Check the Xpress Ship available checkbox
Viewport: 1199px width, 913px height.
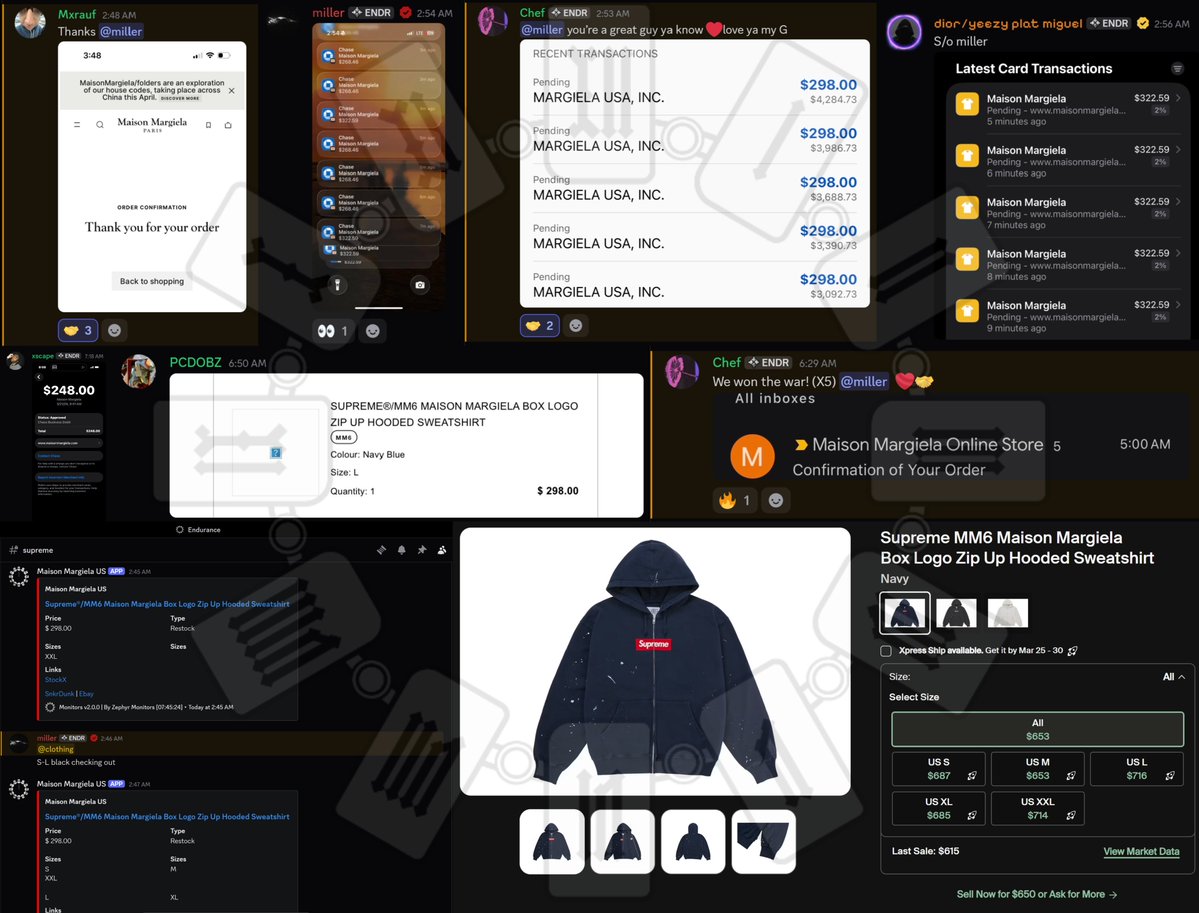[885, 651]
